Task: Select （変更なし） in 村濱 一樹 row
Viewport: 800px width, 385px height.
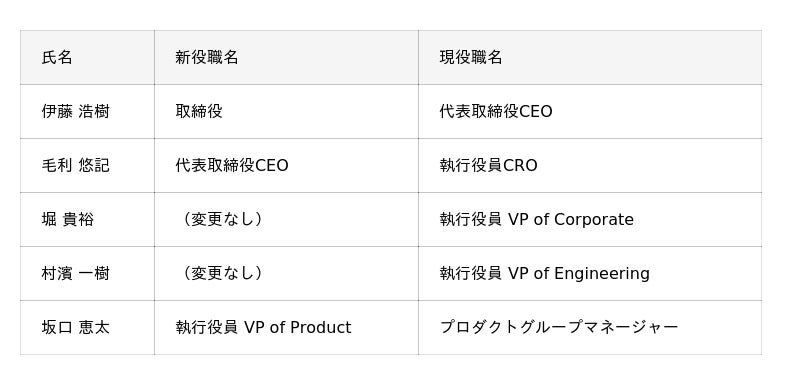Action: coord(286,273)
